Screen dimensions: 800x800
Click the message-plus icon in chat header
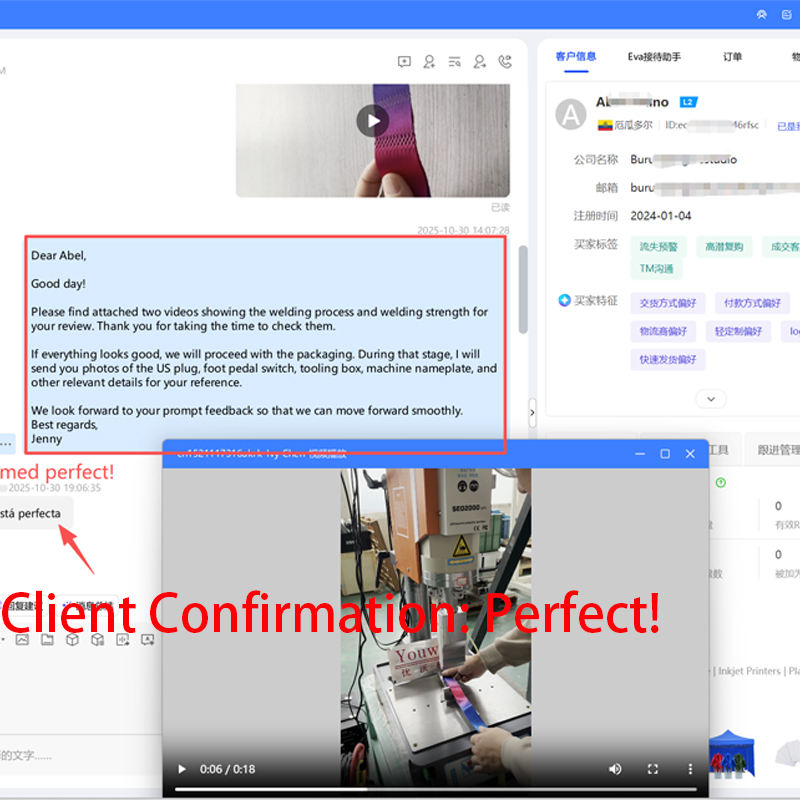click(404, 62)
